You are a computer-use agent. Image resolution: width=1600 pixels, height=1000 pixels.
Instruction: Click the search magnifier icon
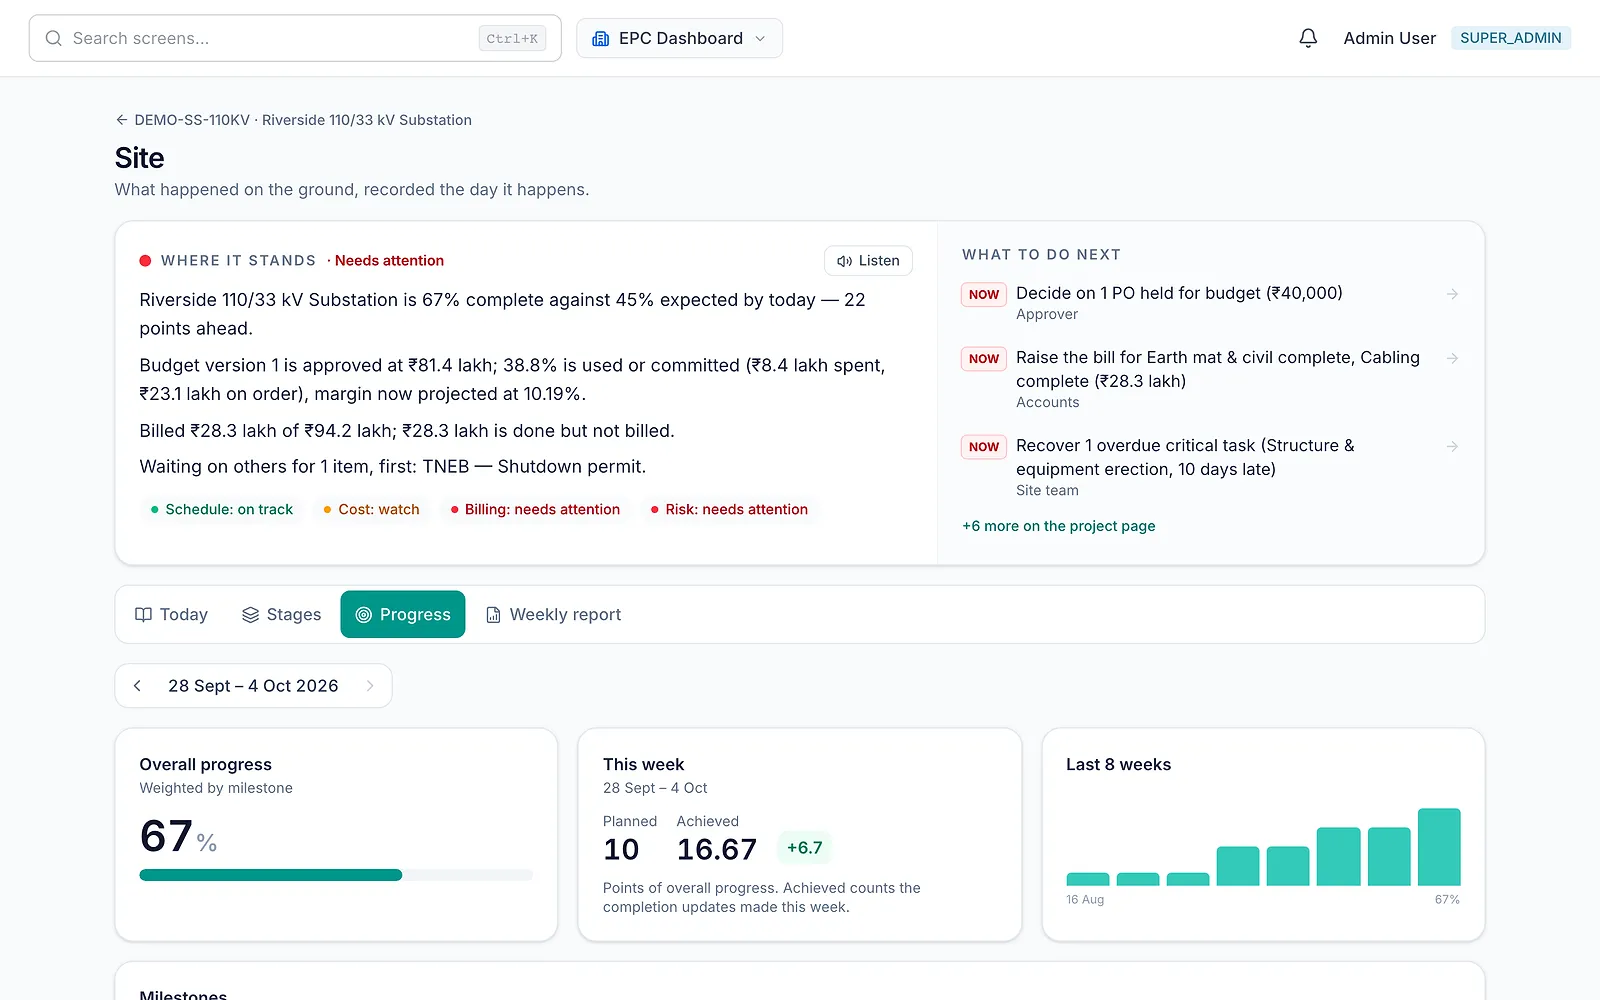coord(54,38)
